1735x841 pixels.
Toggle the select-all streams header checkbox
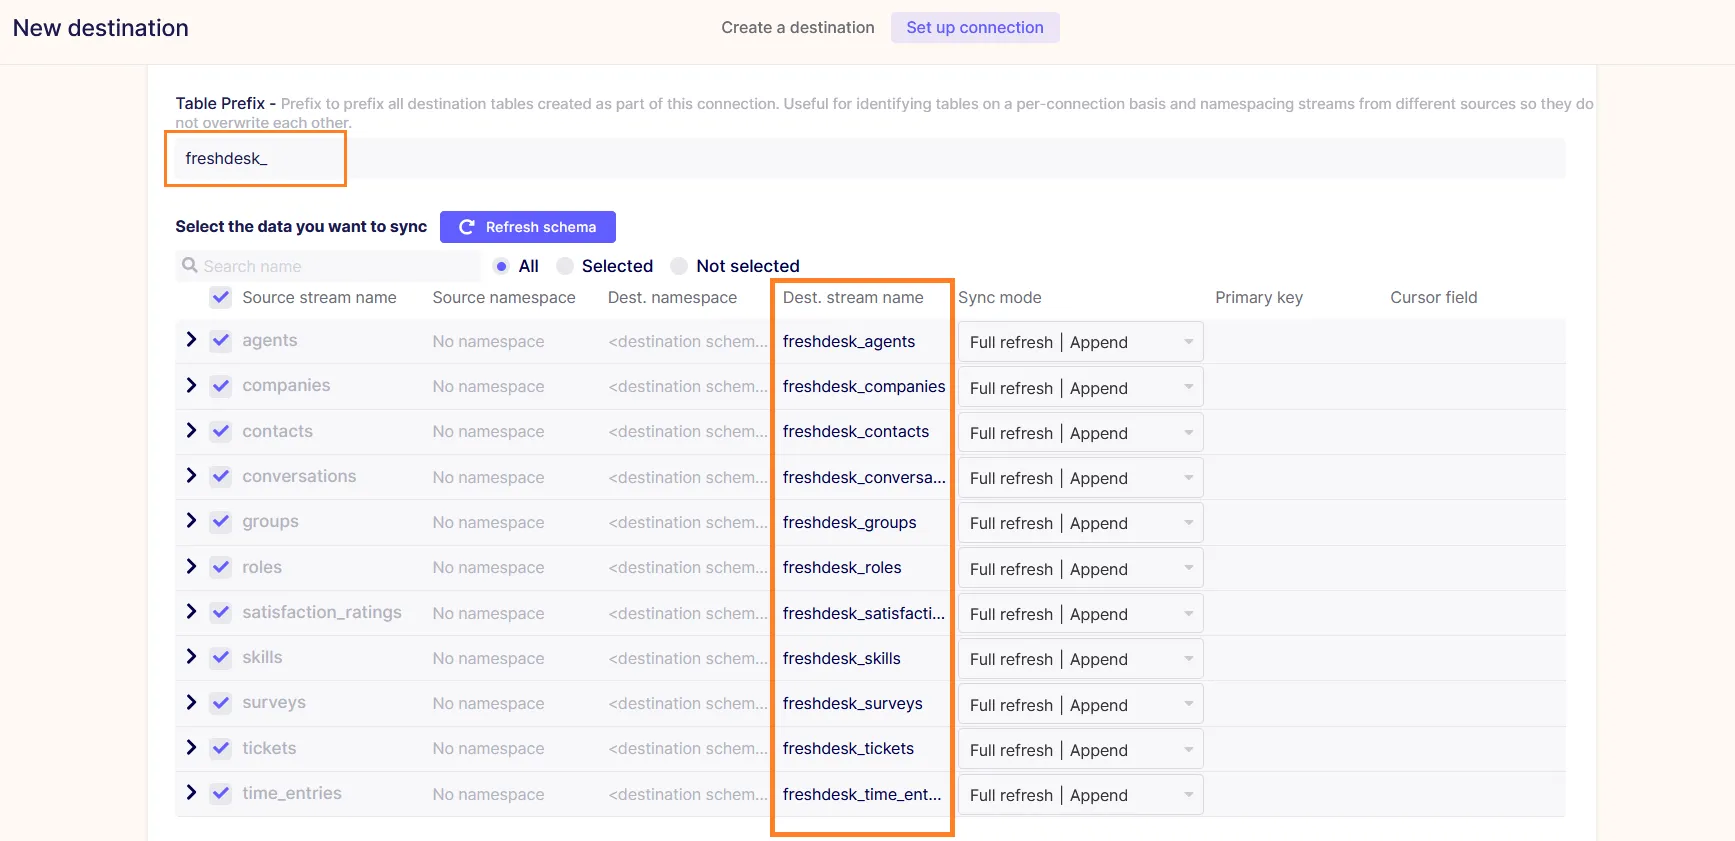[x=221, y=297]
